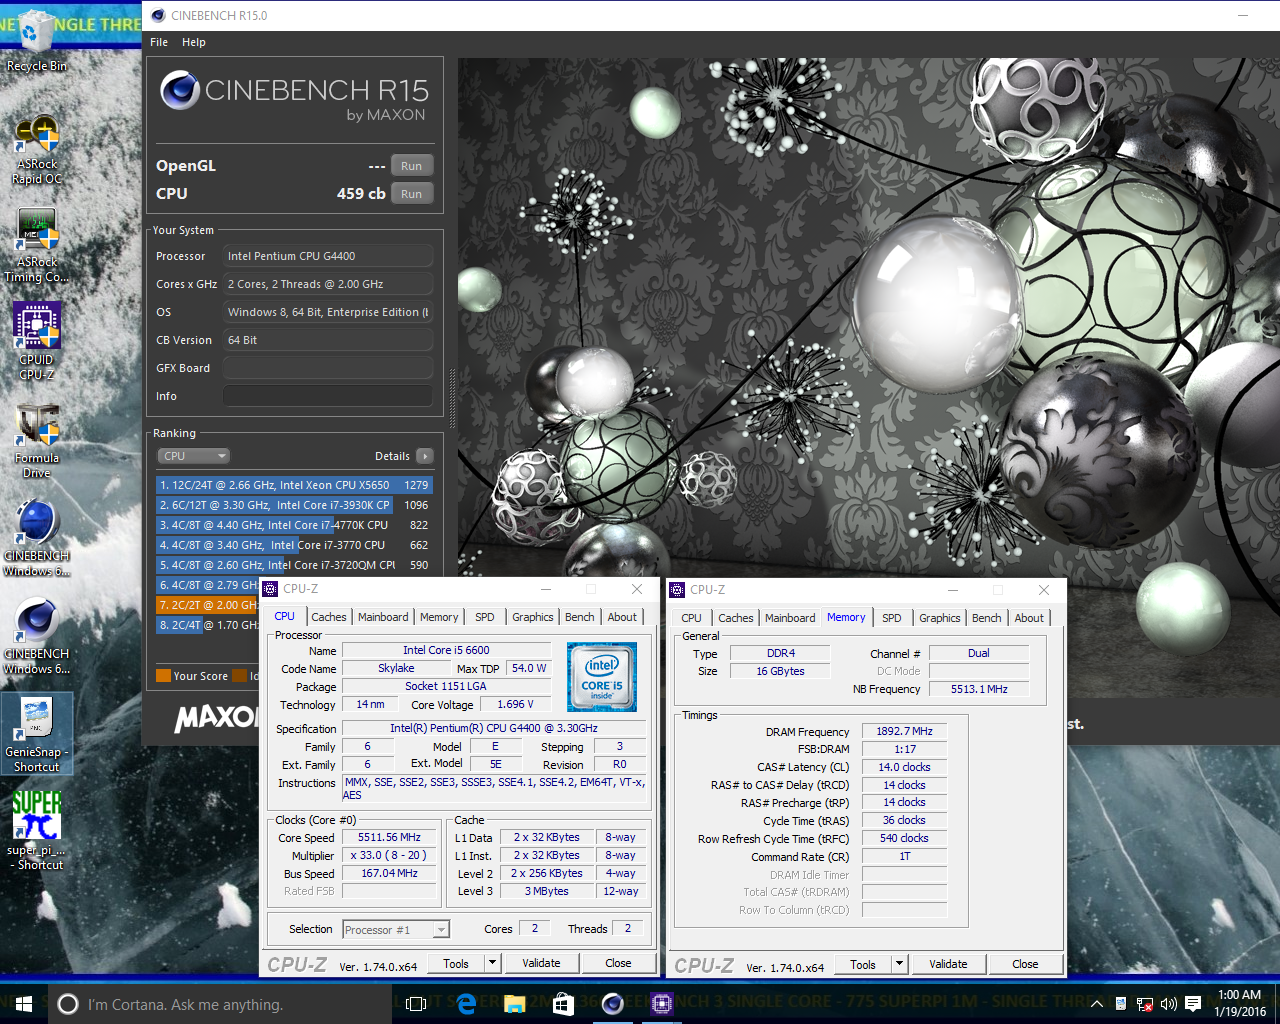Select the i7-3770 ranking entry
The image size is (1280, 1024).
294,545
